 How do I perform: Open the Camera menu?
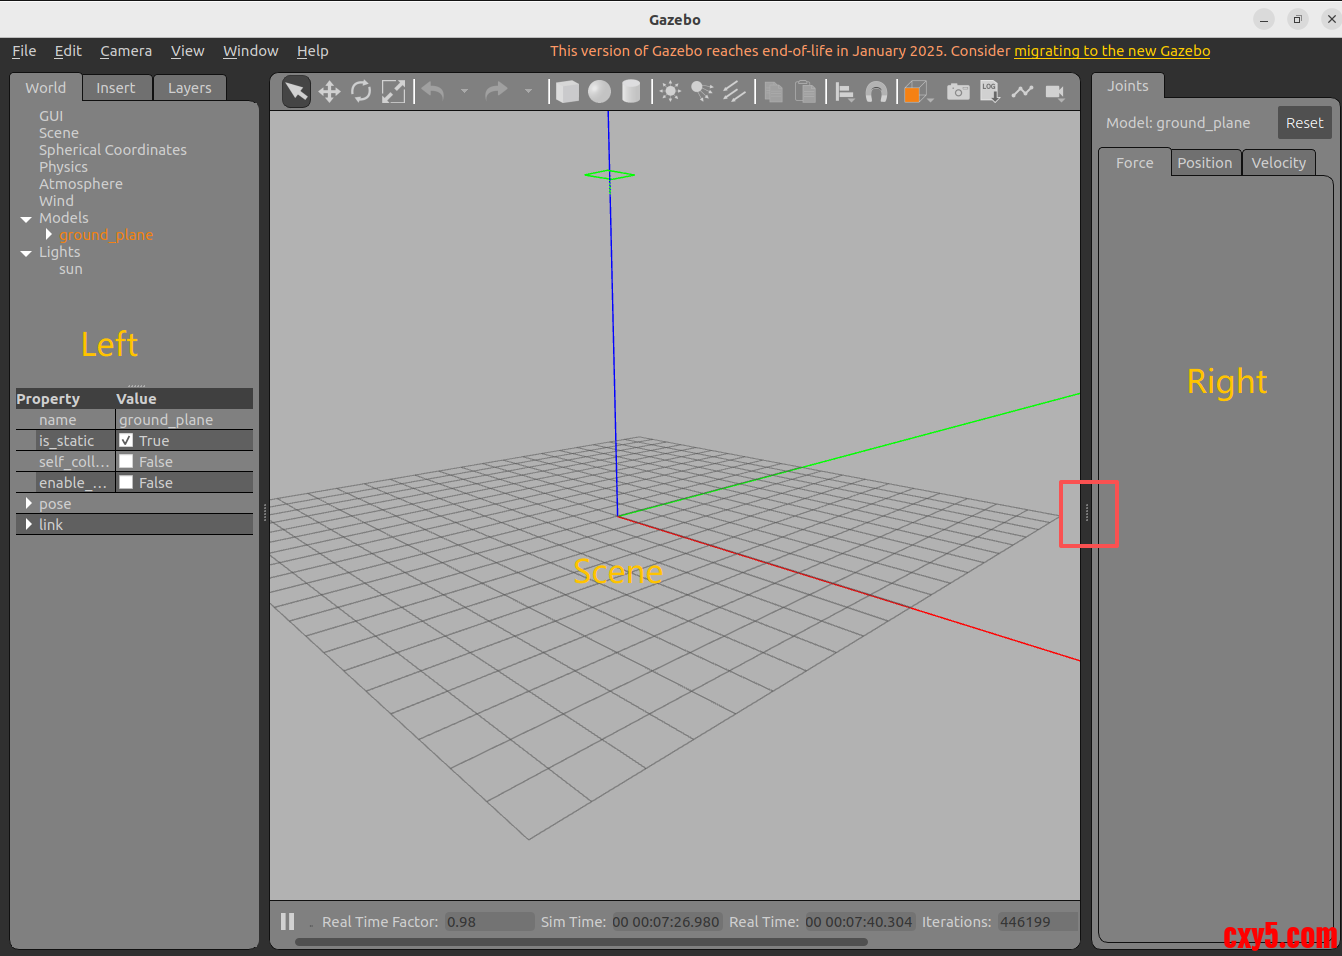point(126,51)
